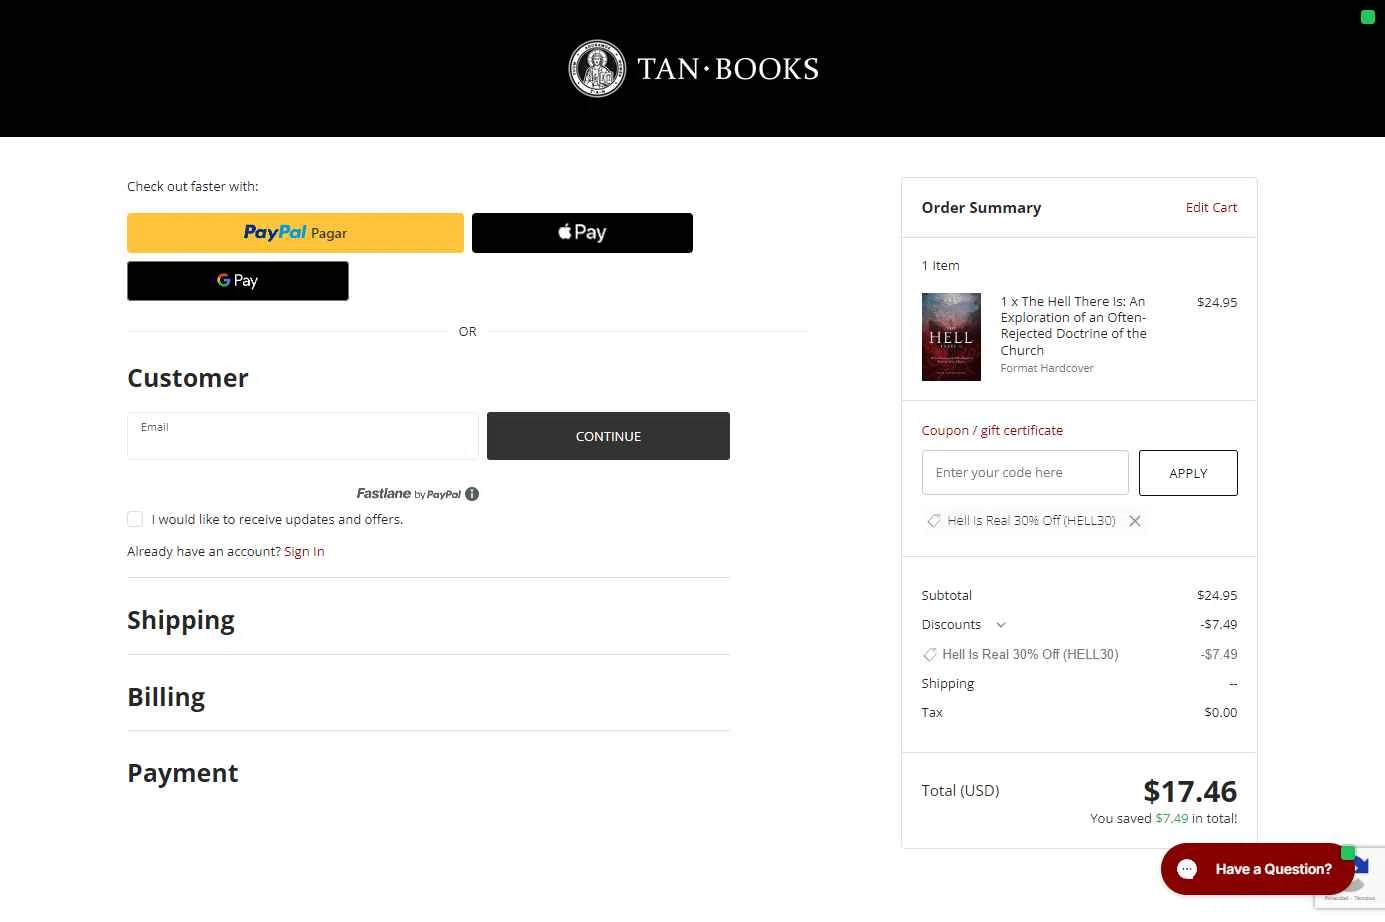Tick the receive updates and offers checkbox
Image resolution: width=1385 pixels, height=922 pixels.
tap(135, 519)
